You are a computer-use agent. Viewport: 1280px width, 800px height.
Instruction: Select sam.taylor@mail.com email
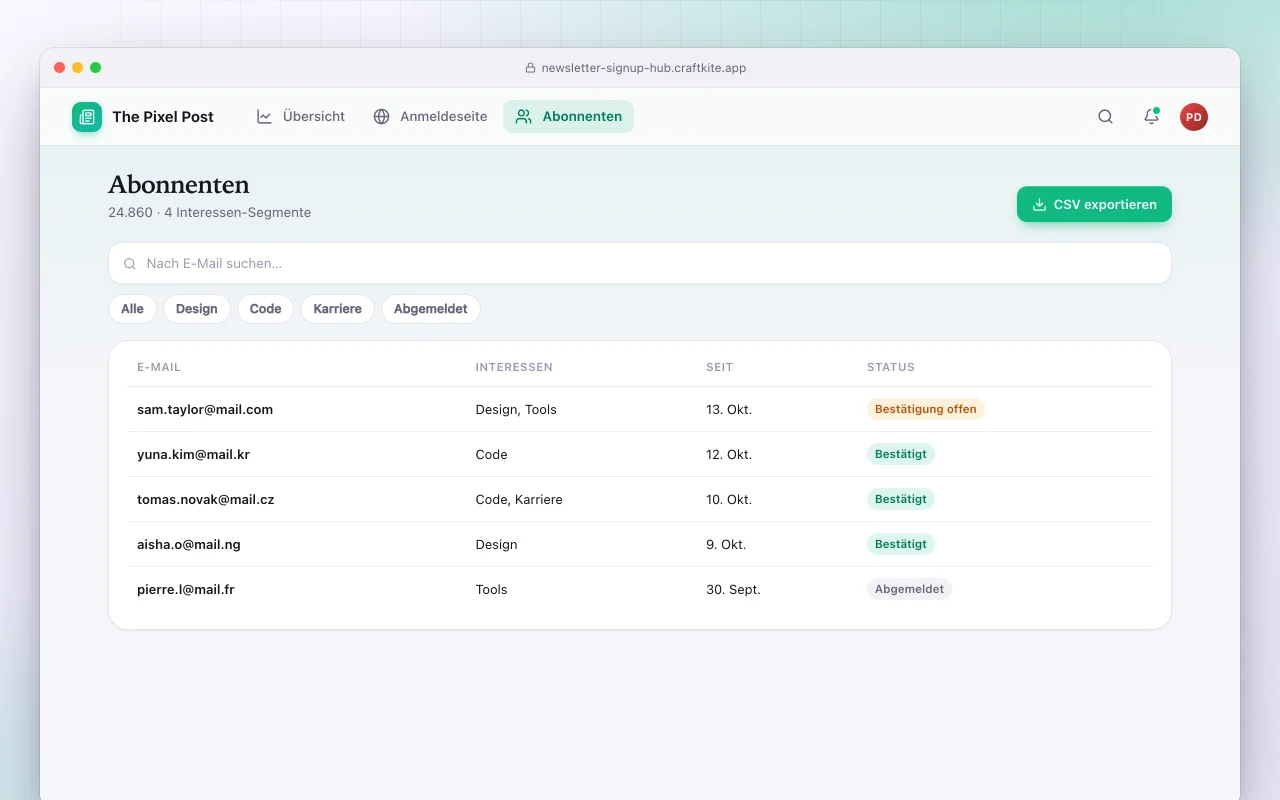205,409
